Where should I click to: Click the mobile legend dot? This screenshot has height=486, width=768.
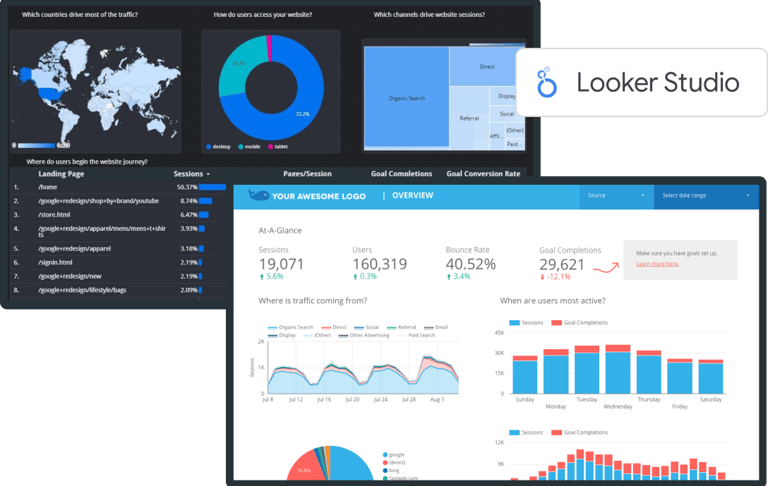240,146
